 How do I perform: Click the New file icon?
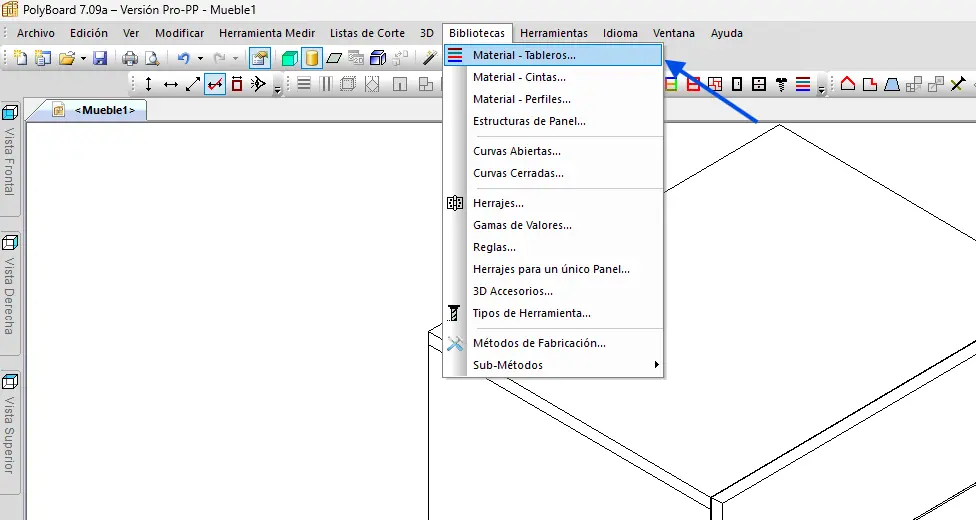pos(21,58)
